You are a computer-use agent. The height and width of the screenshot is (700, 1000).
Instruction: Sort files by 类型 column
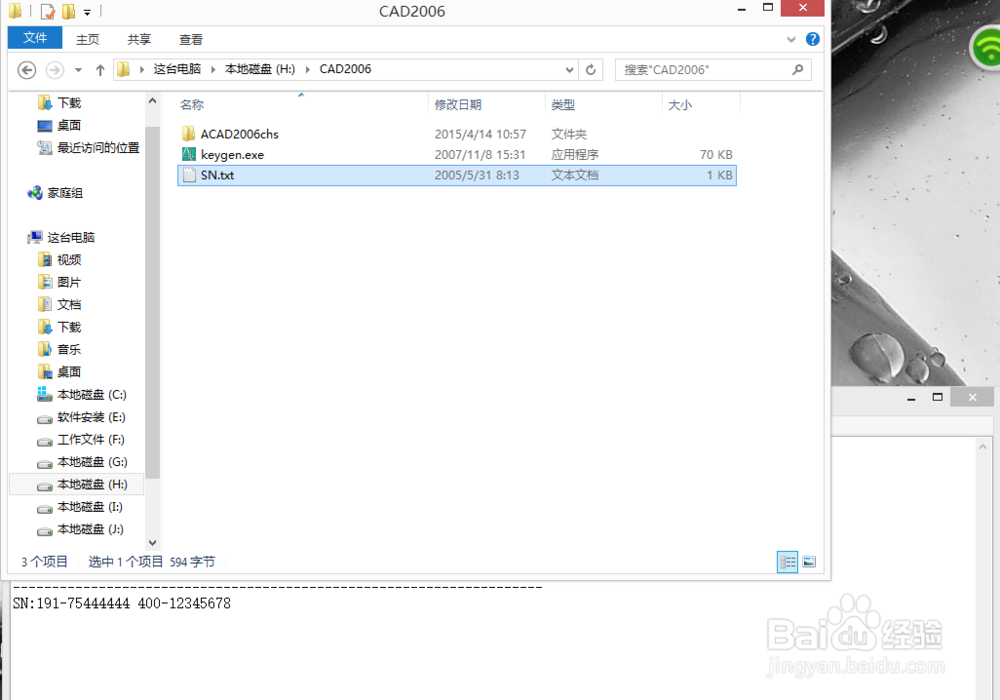(x=563, y=105)
